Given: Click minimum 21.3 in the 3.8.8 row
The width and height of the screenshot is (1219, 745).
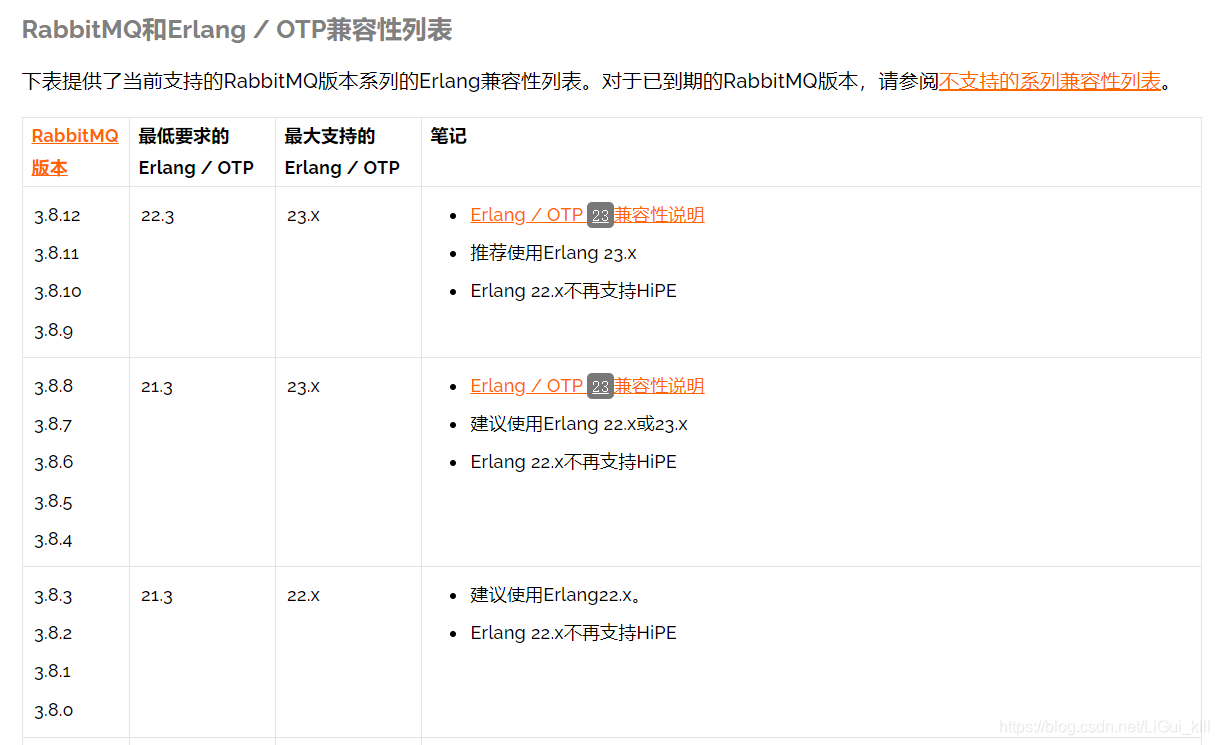Looking at the screenshot, I should click(x=157, y=386).
